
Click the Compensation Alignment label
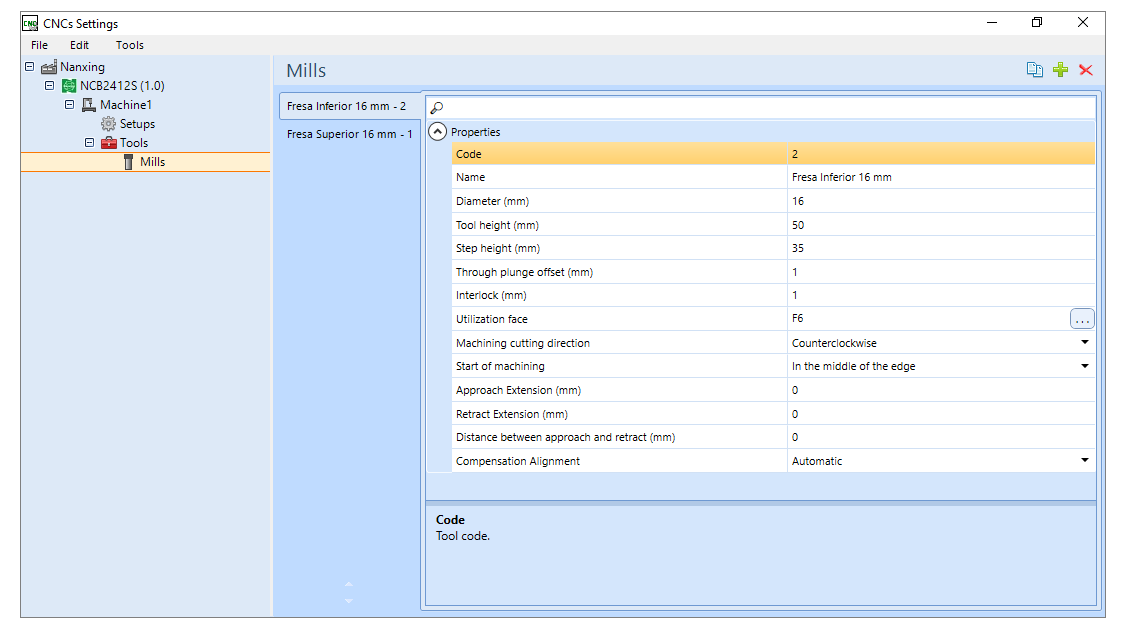518,461
